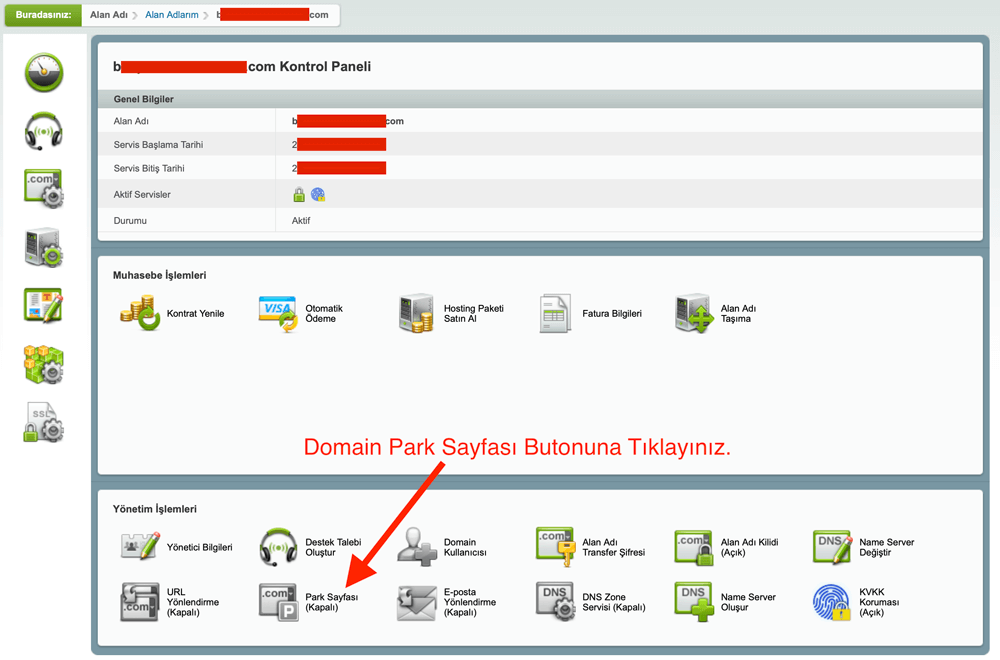This screenshot has height=660, width=1000.
Task: Click the Destek Talebi Oluştur headset icon
Action: (278, 547)
